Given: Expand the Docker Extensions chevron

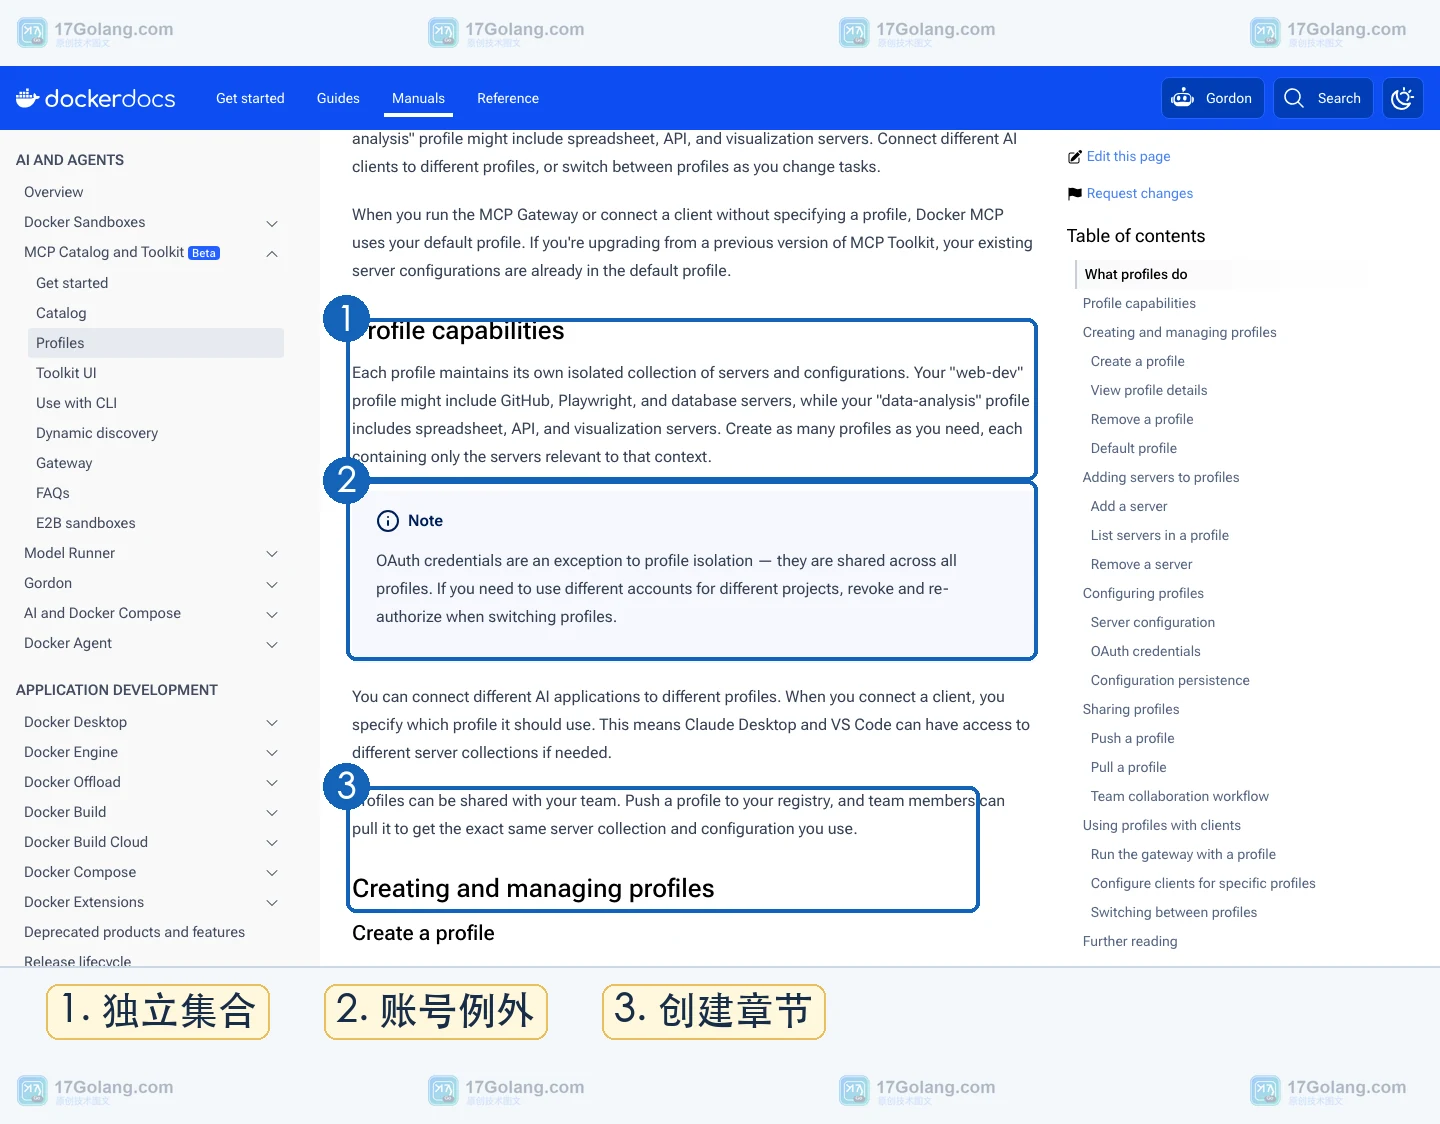Looking at the screenshot, I should tap(272, 903).
